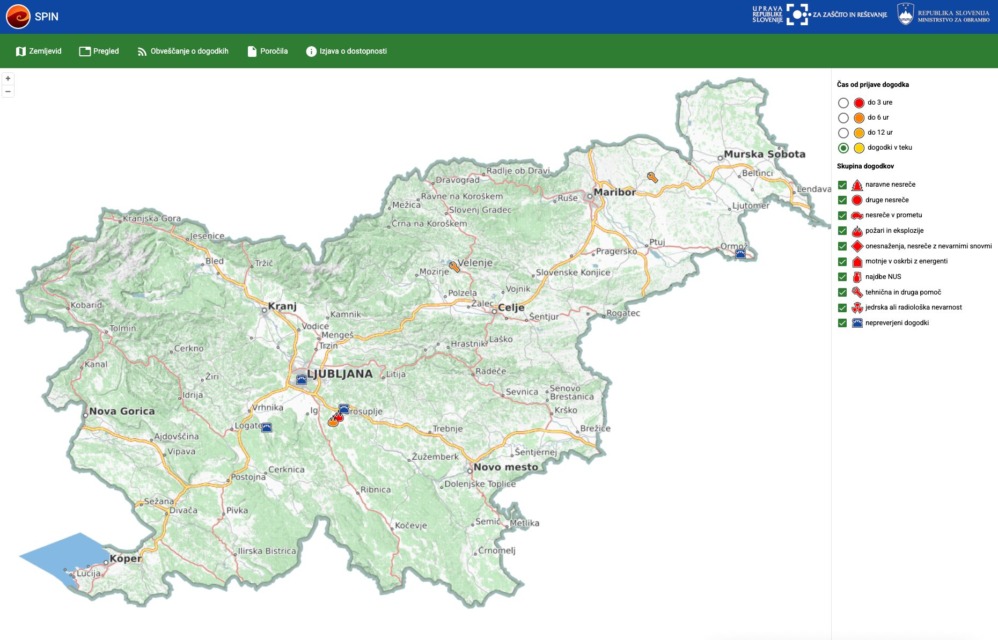Disable the jedrska ali radiološka nevarnost checkbox
Screen dimensions: 998x640
tap(842, 307)
